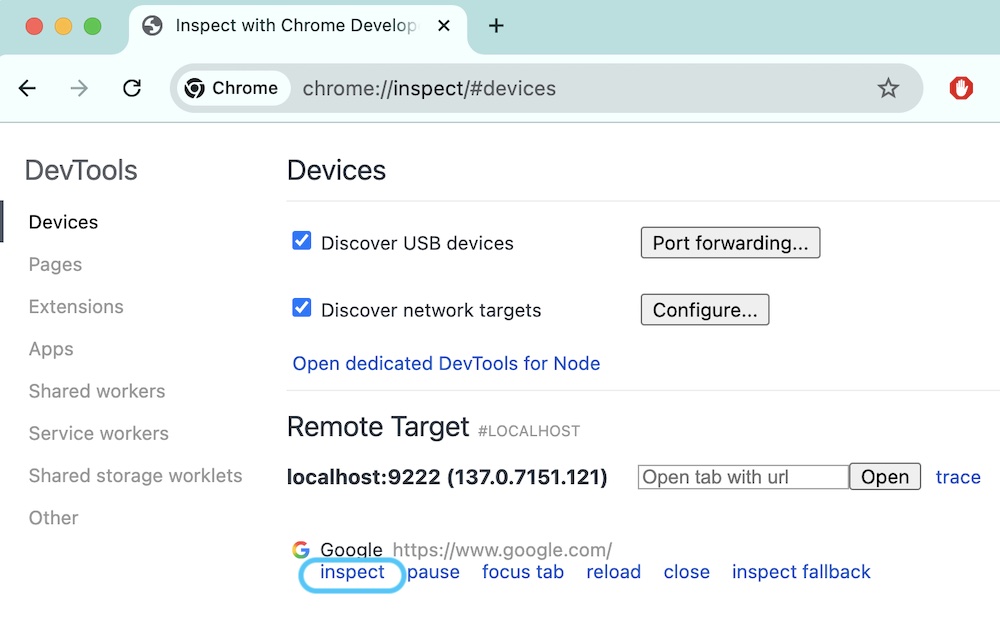Click the Chrome site info chip
Viewport: 1000px width, 622px height.
click(x=232, y=88)
